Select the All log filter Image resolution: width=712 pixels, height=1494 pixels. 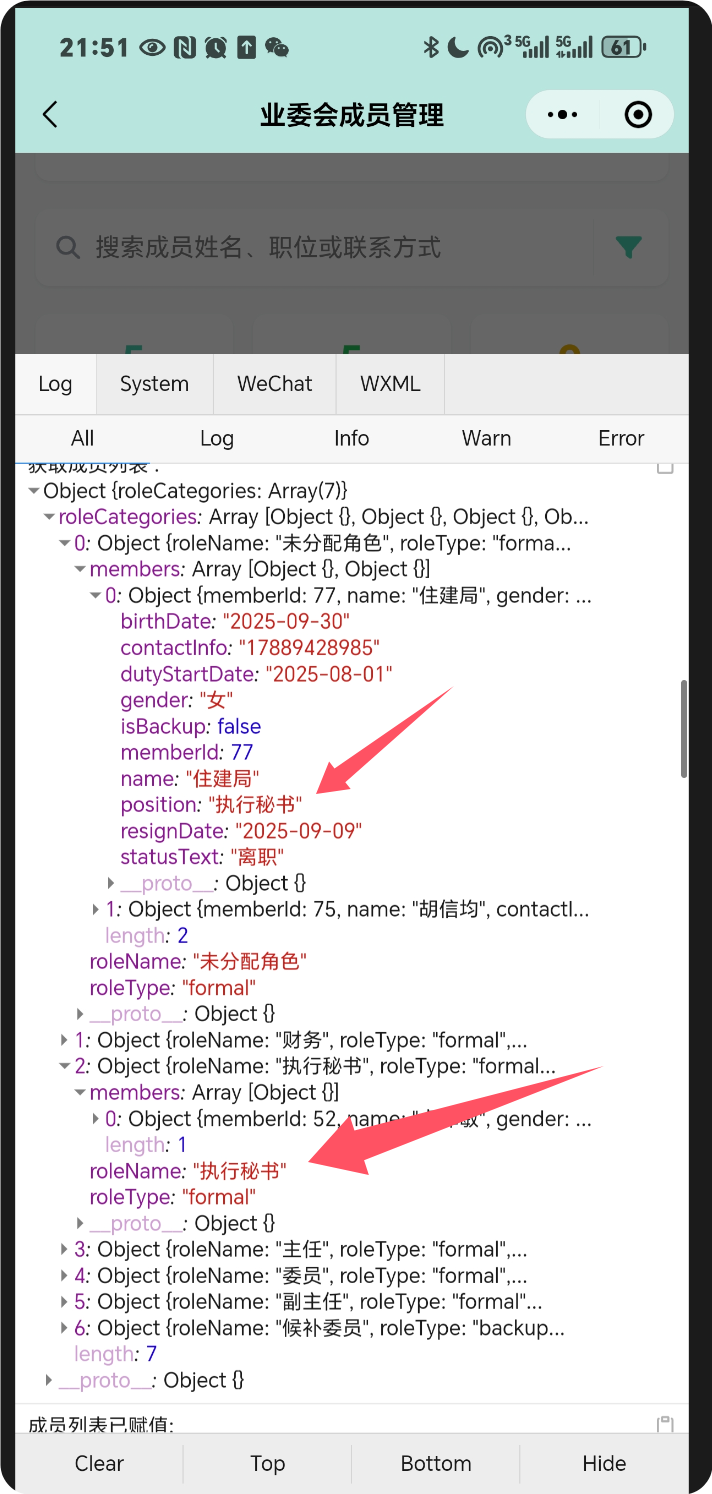[83, 438]
